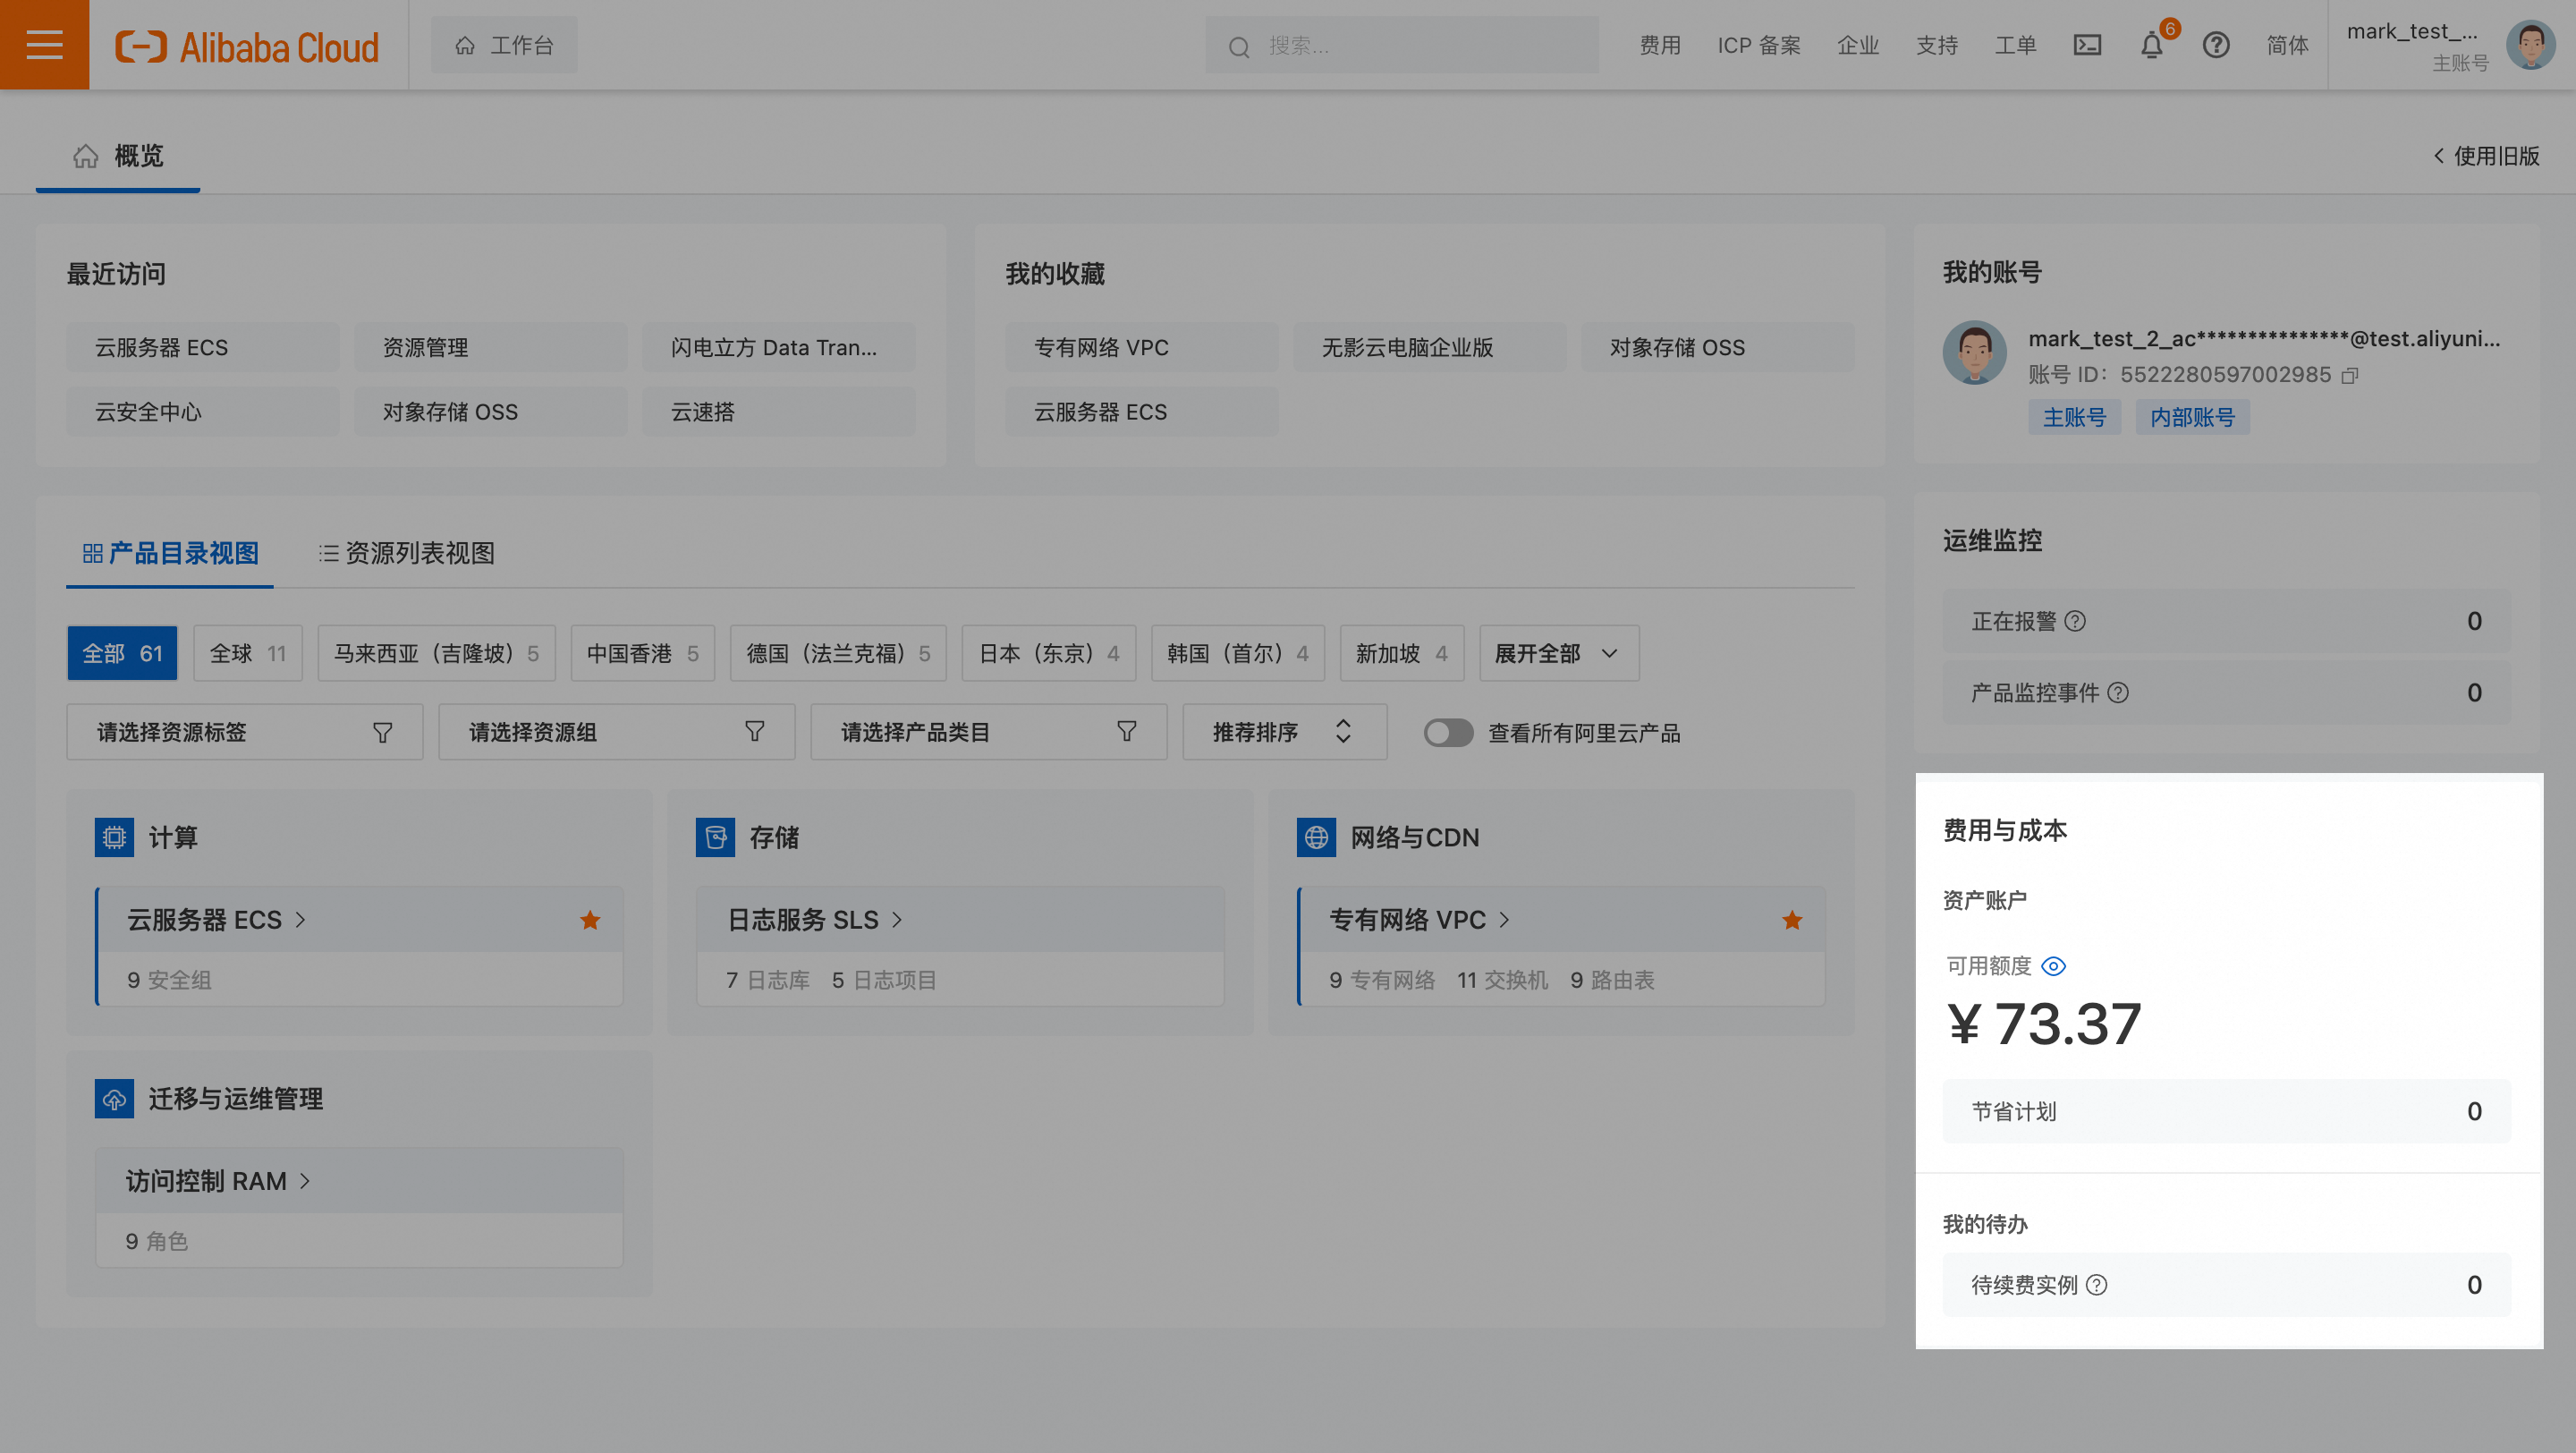Click the 存储 category icon

pyautogui.click(x=715, y=837)
